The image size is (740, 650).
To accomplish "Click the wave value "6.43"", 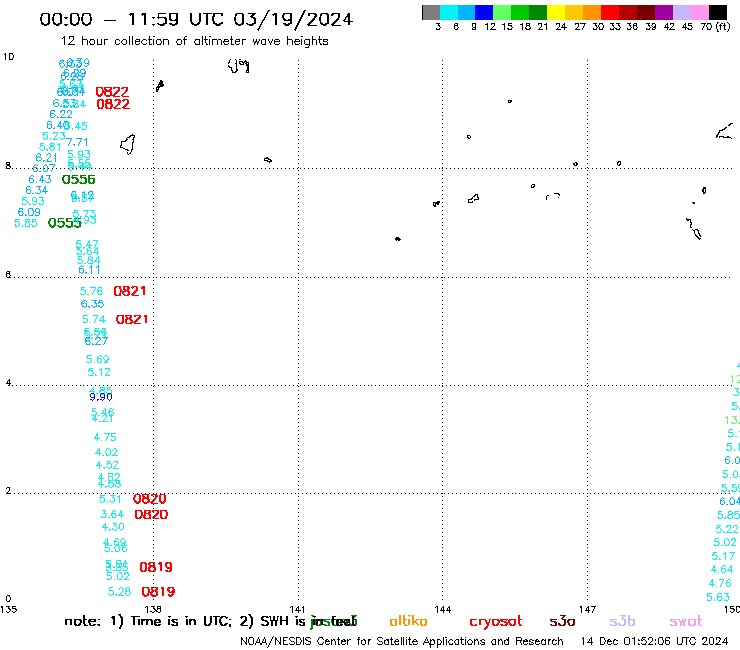I will tap(40, 179).
